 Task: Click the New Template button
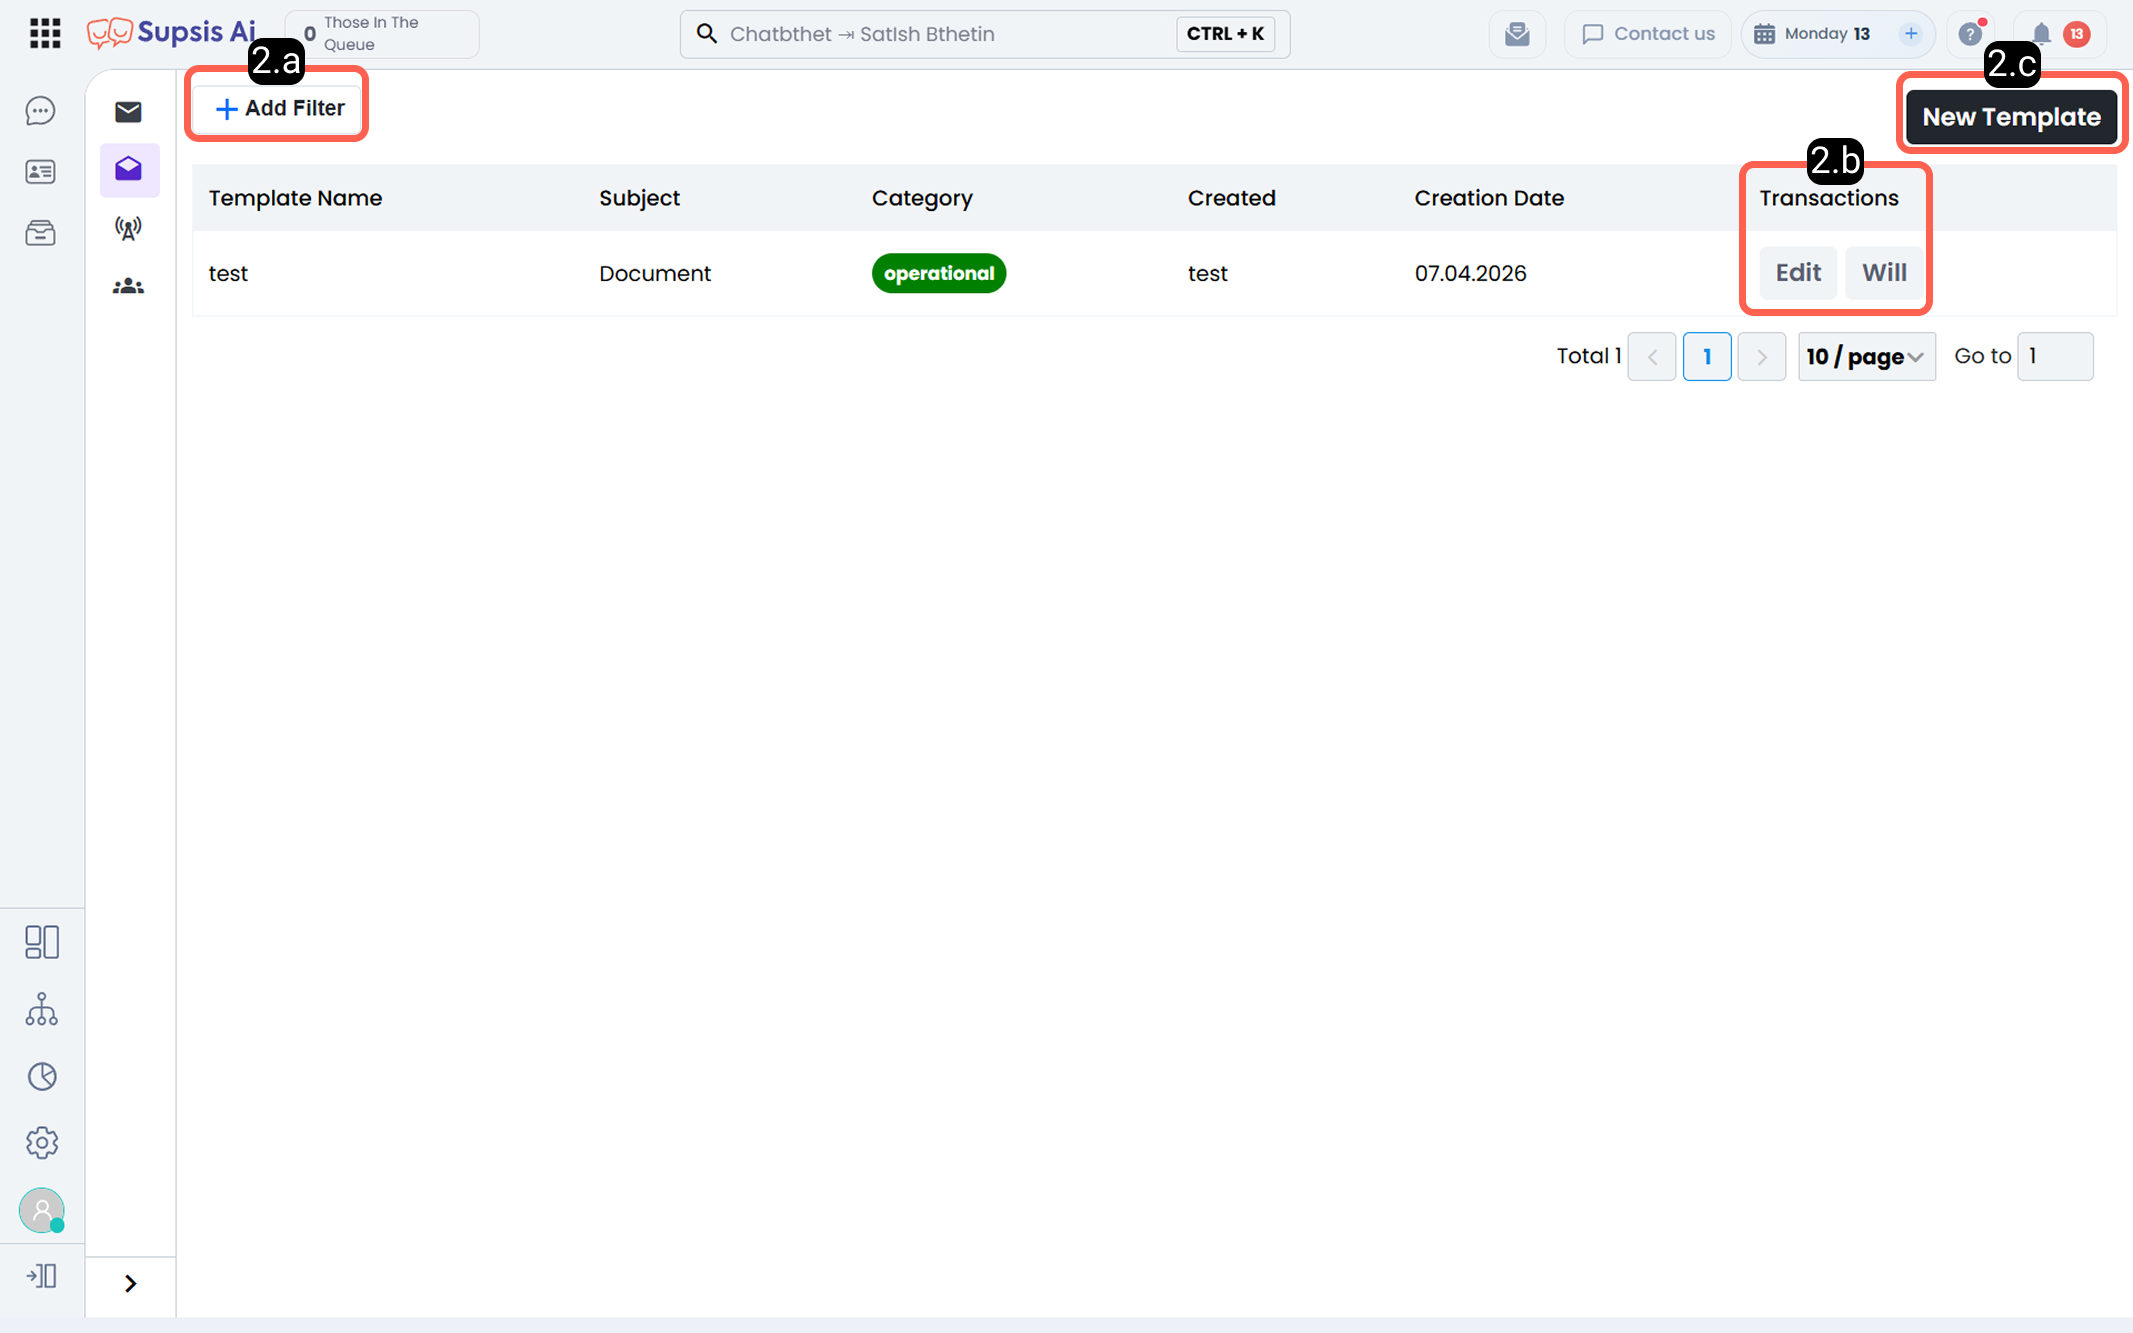[2011, 117]
